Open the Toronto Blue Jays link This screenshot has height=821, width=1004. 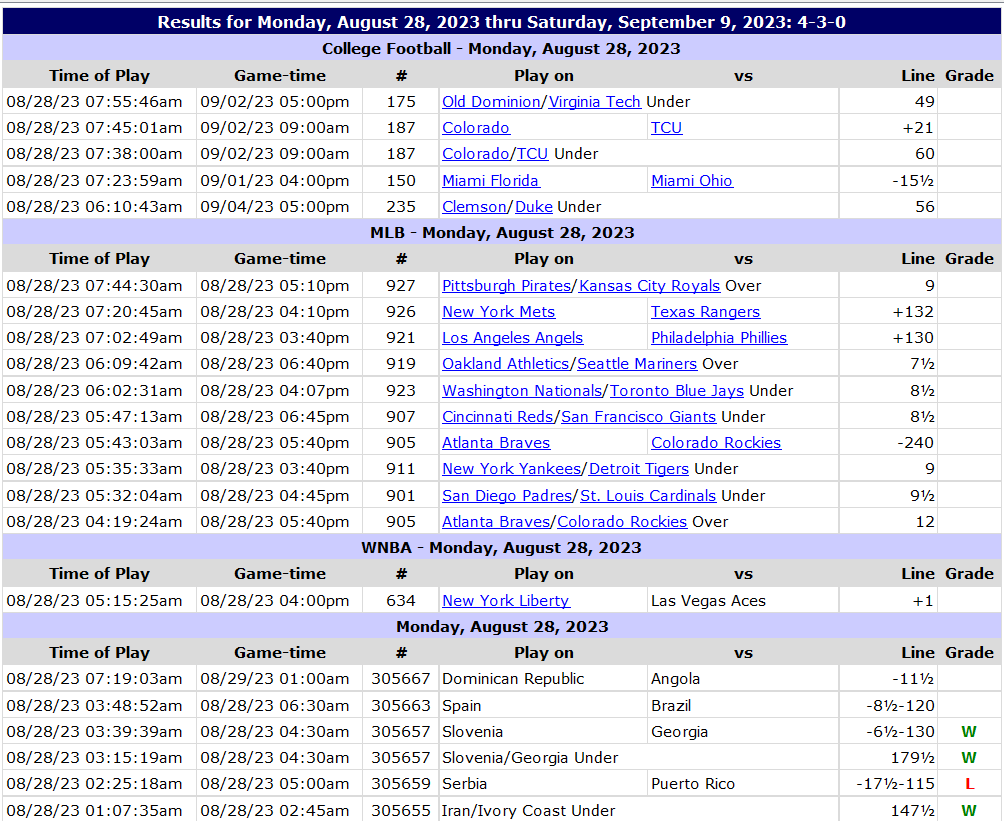click(677, 391)
